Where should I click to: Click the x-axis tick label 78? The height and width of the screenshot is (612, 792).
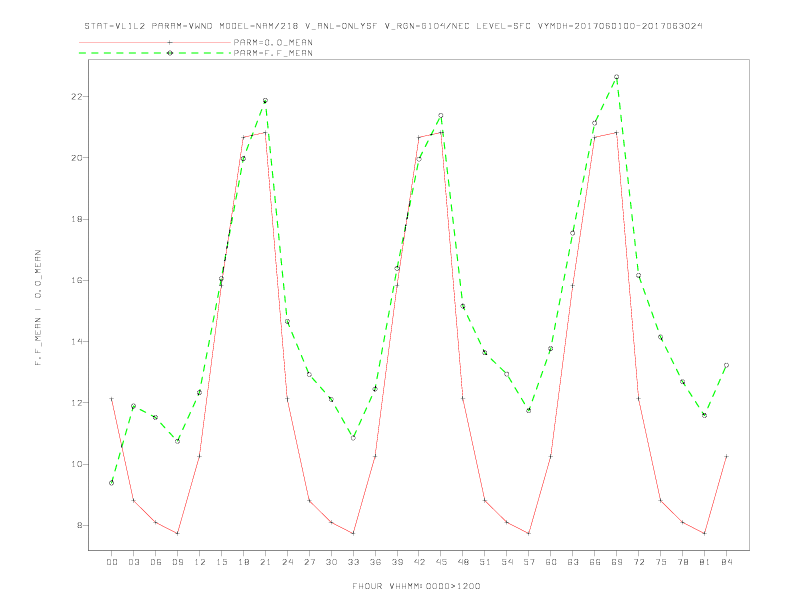682,562
